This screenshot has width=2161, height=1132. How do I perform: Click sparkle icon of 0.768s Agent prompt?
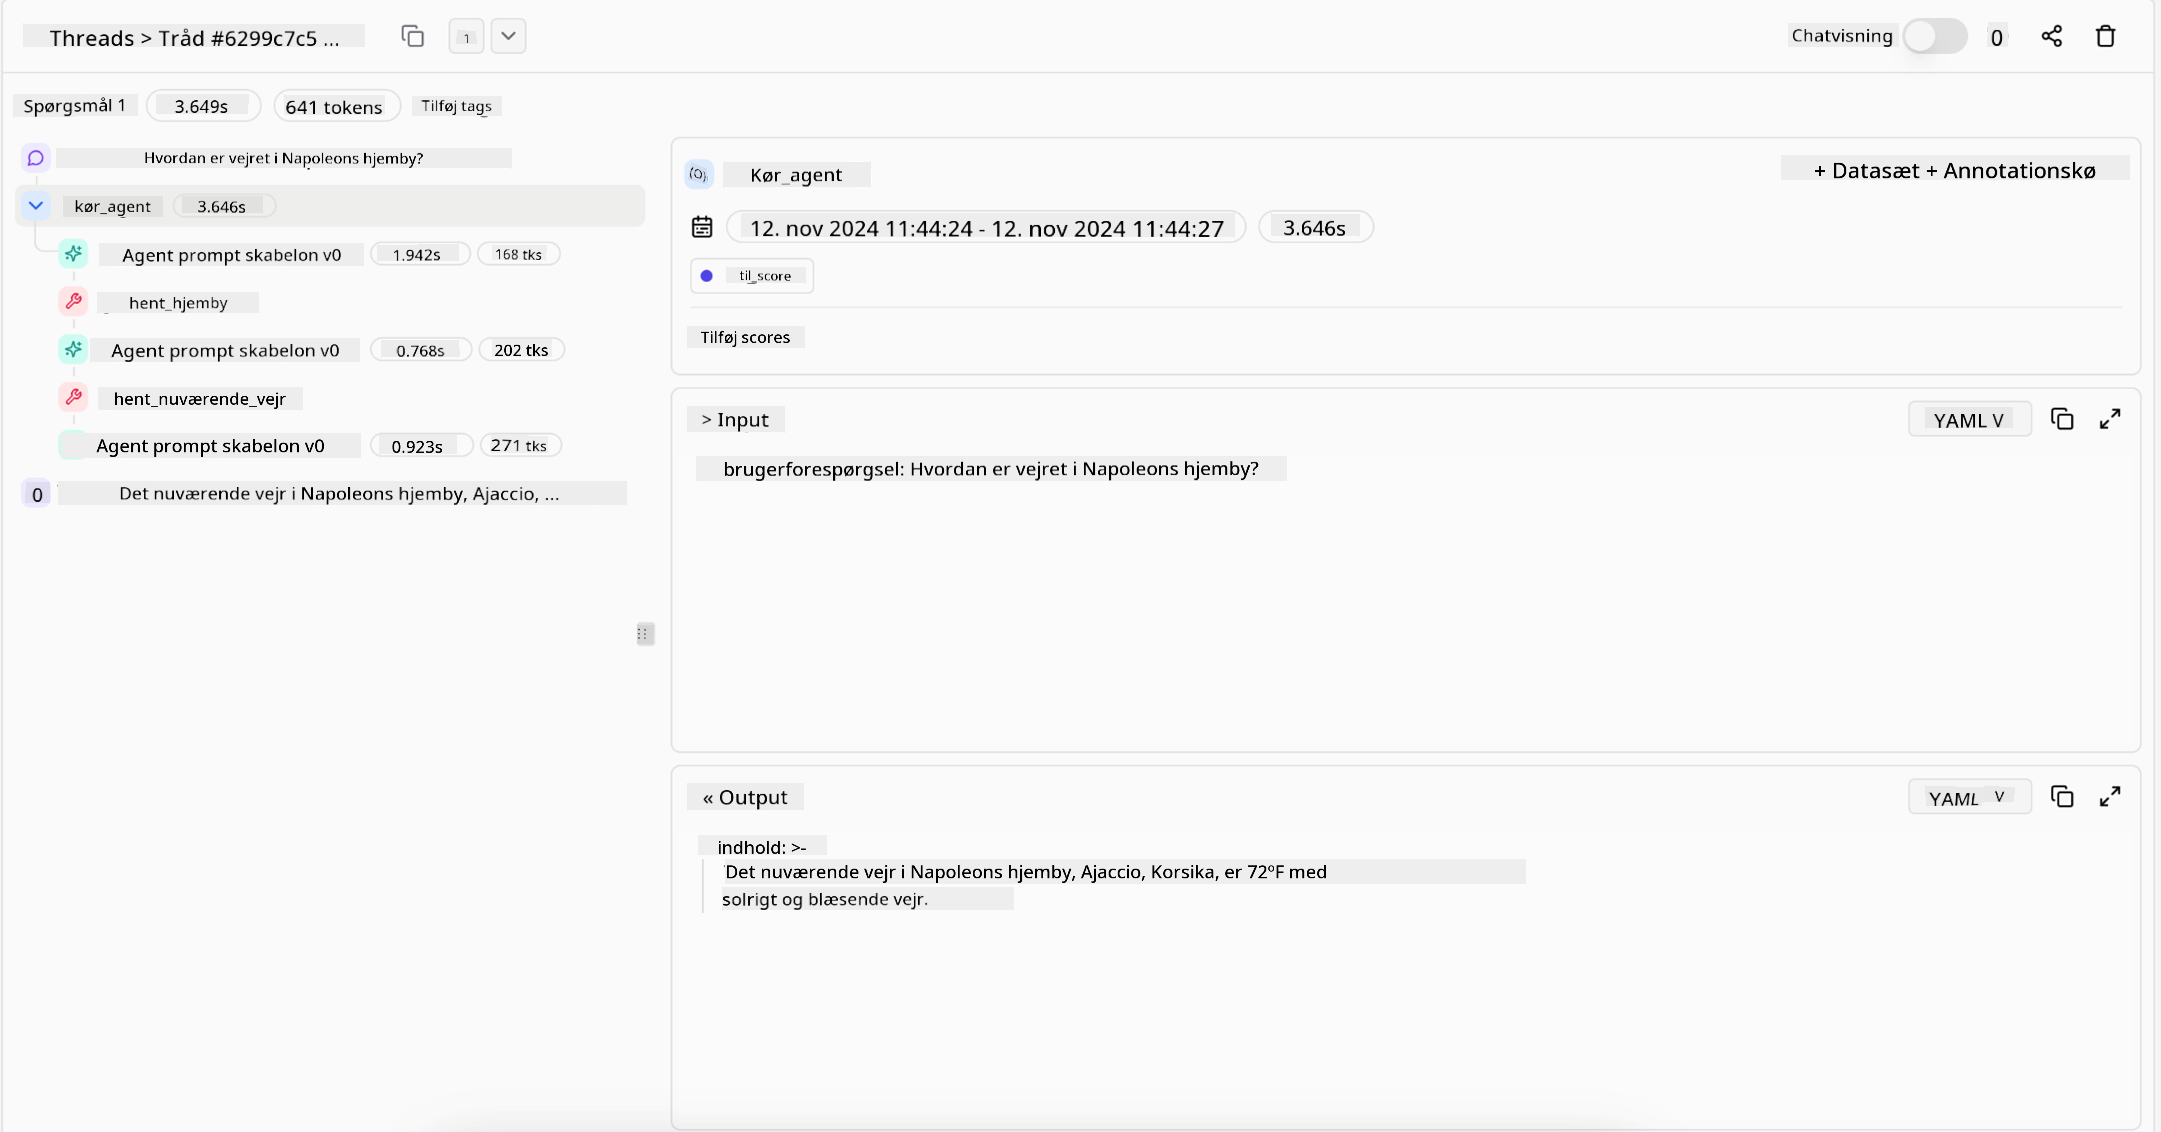point(73,350)
